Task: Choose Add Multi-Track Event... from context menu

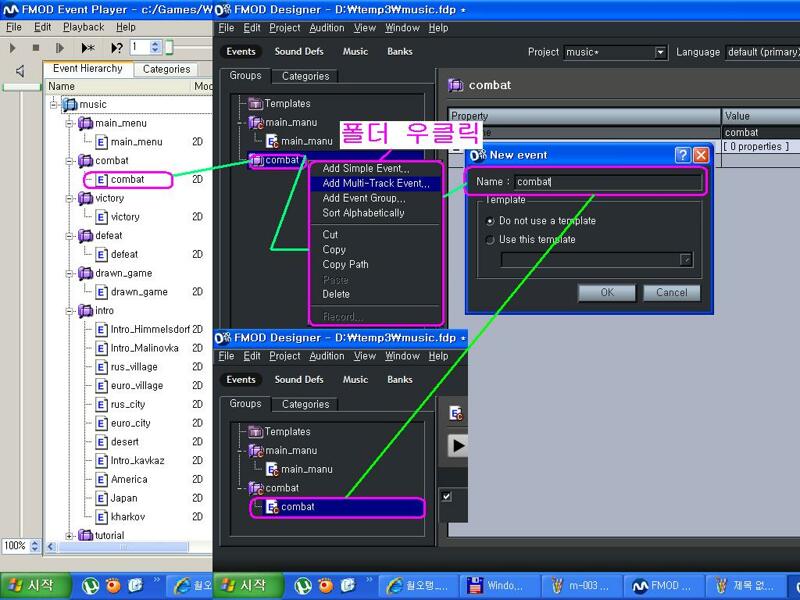Action: 376,183
